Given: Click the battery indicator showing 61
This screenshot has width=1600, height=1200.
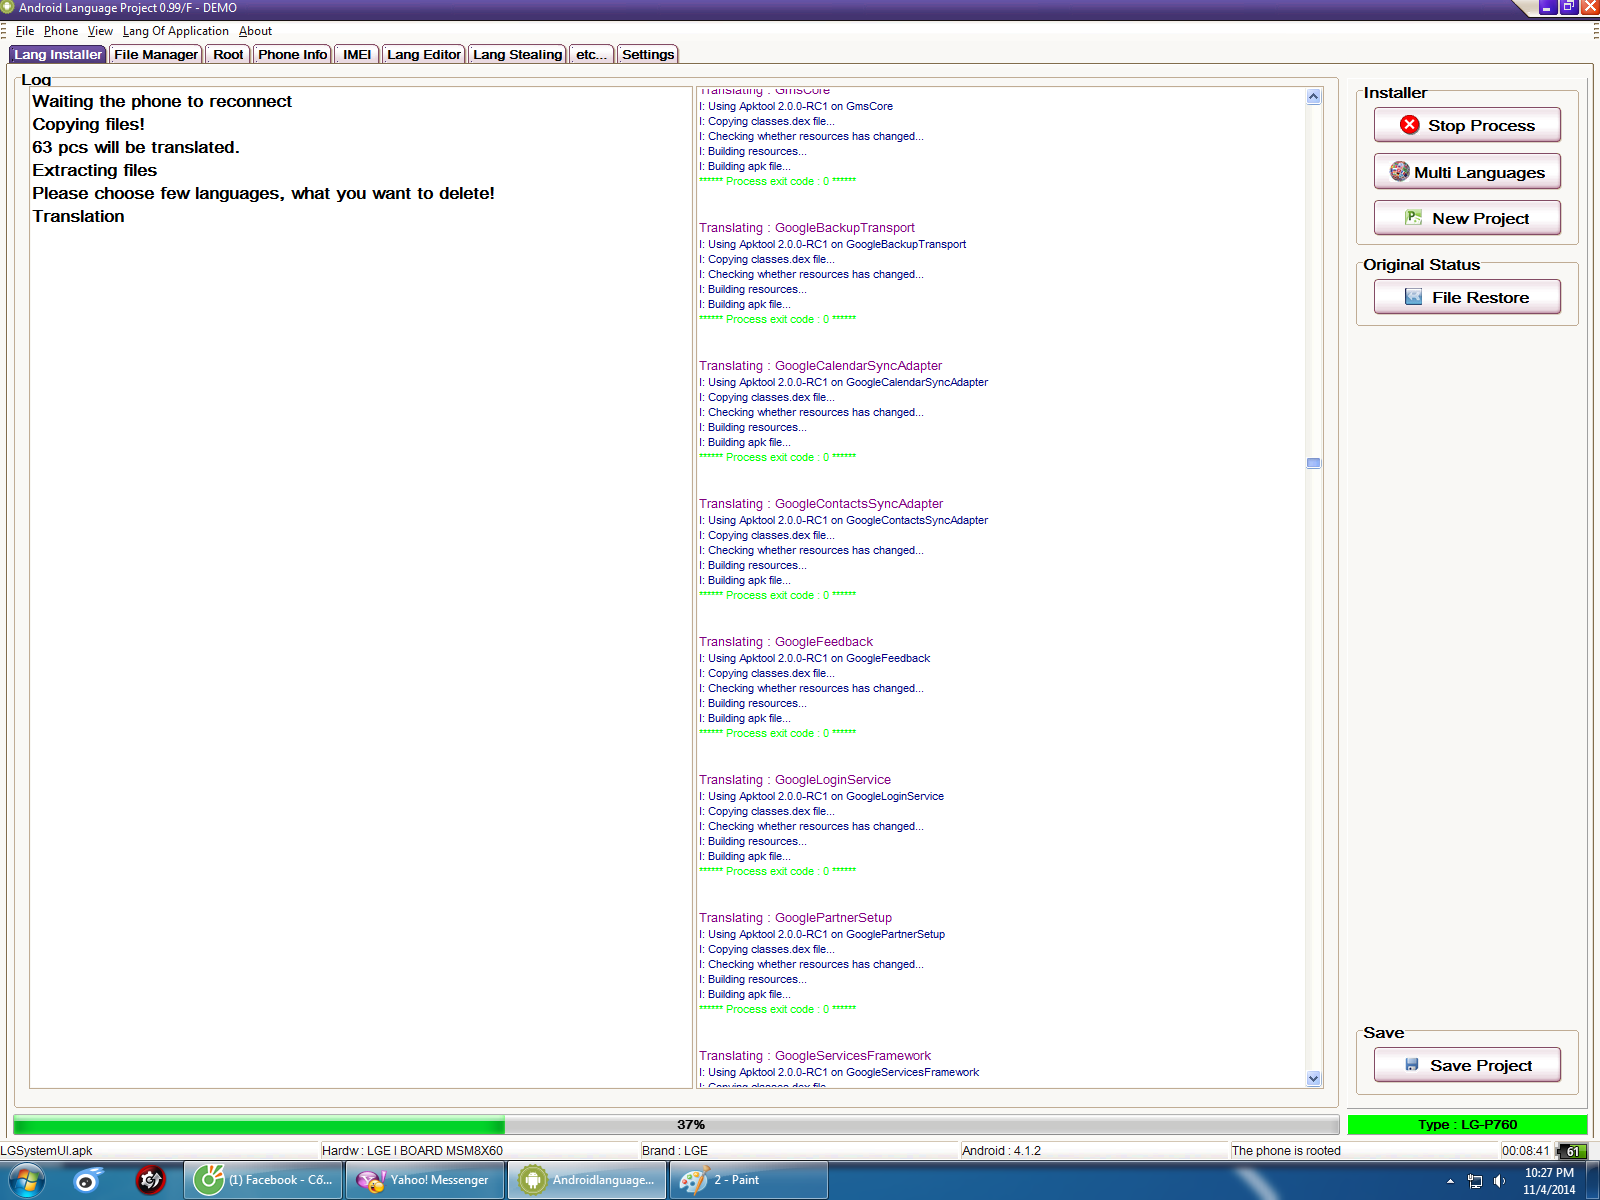Looking at the screenshot, I should pyautogui.click(x=1572, y=1151).
